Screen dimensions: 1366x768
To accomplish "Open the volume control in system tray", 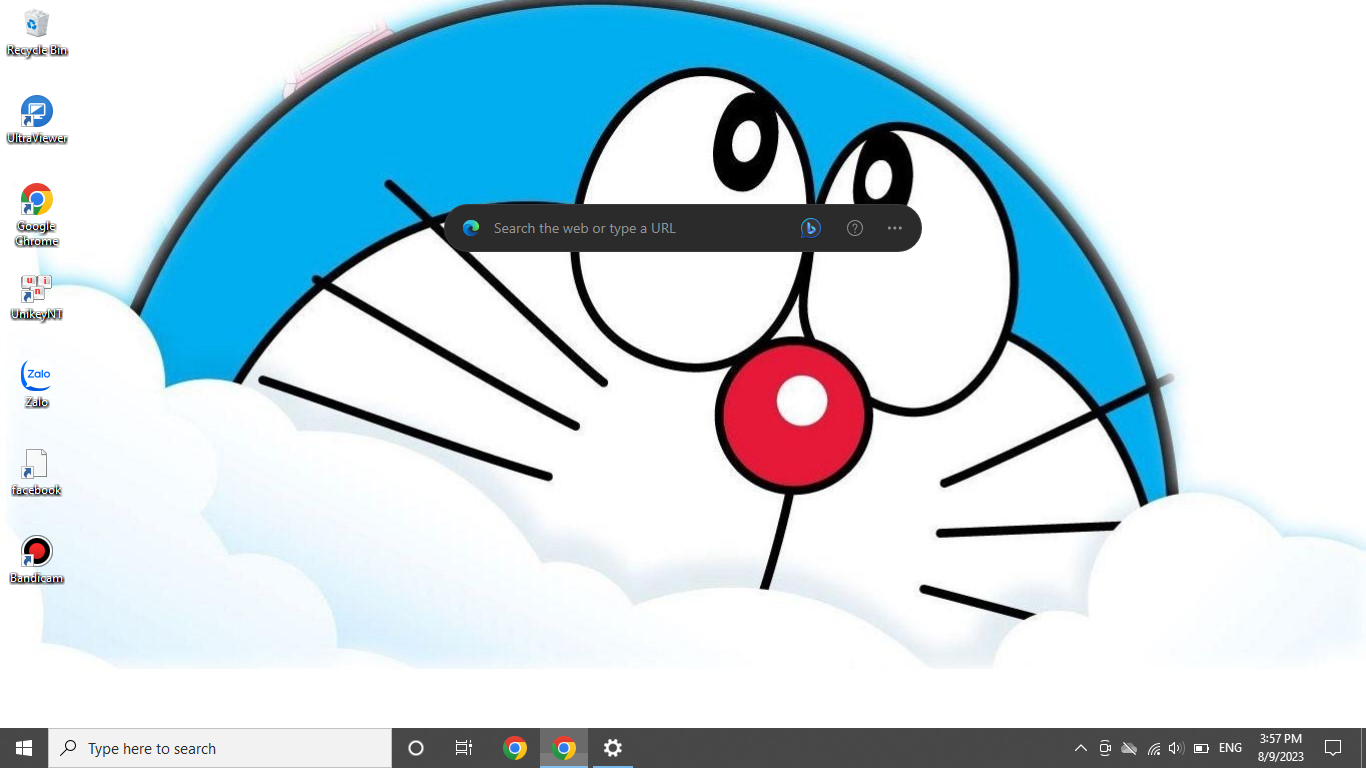I will pos(1176,748).
